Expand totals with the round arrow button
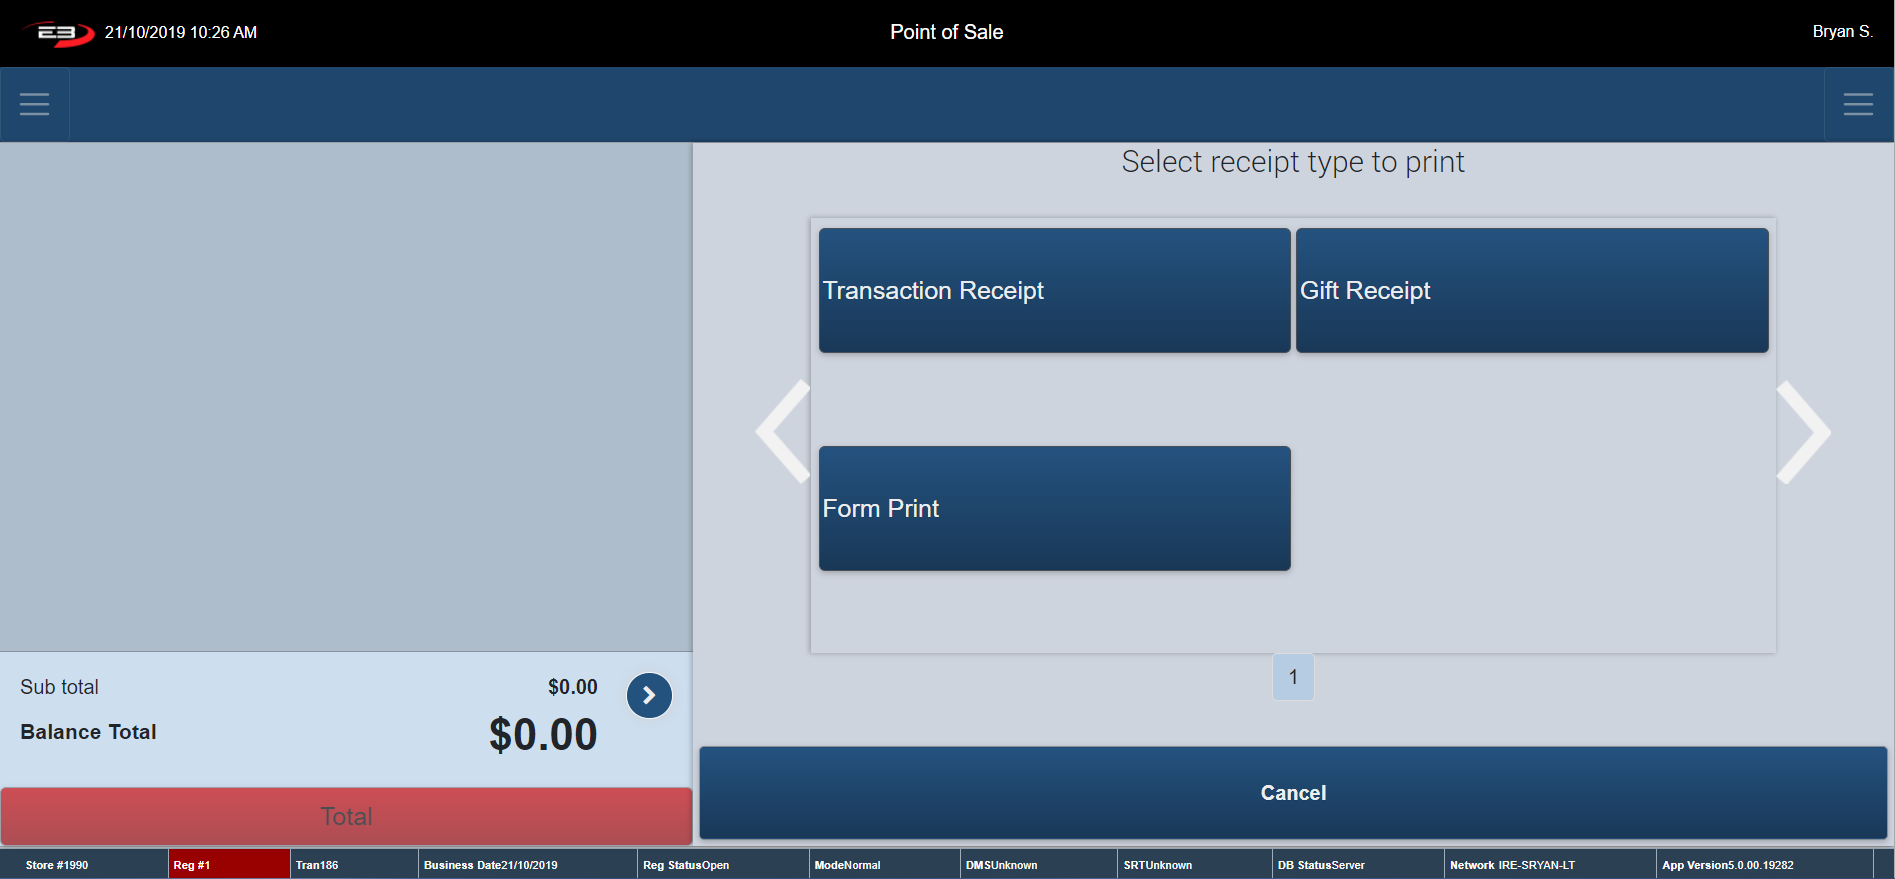Viewport: 1895px width, 879px height. click(649, 695)
